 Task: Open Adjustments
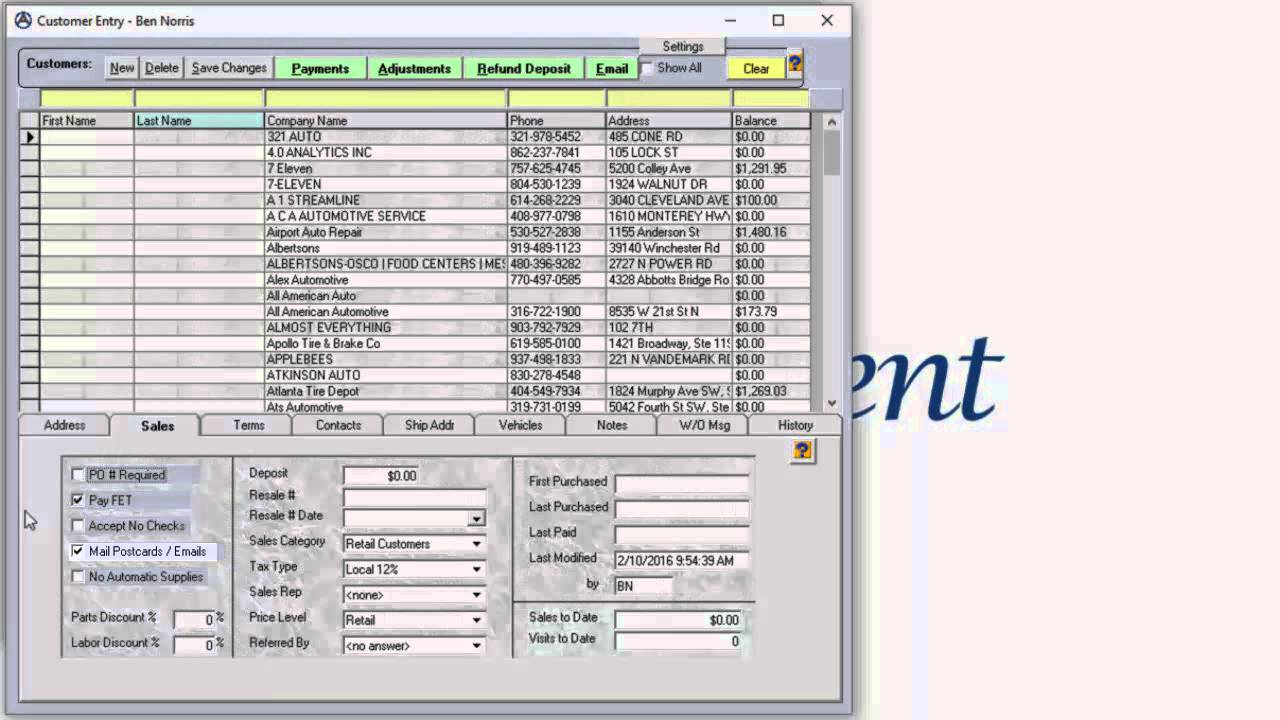click(x=414, y=68)
